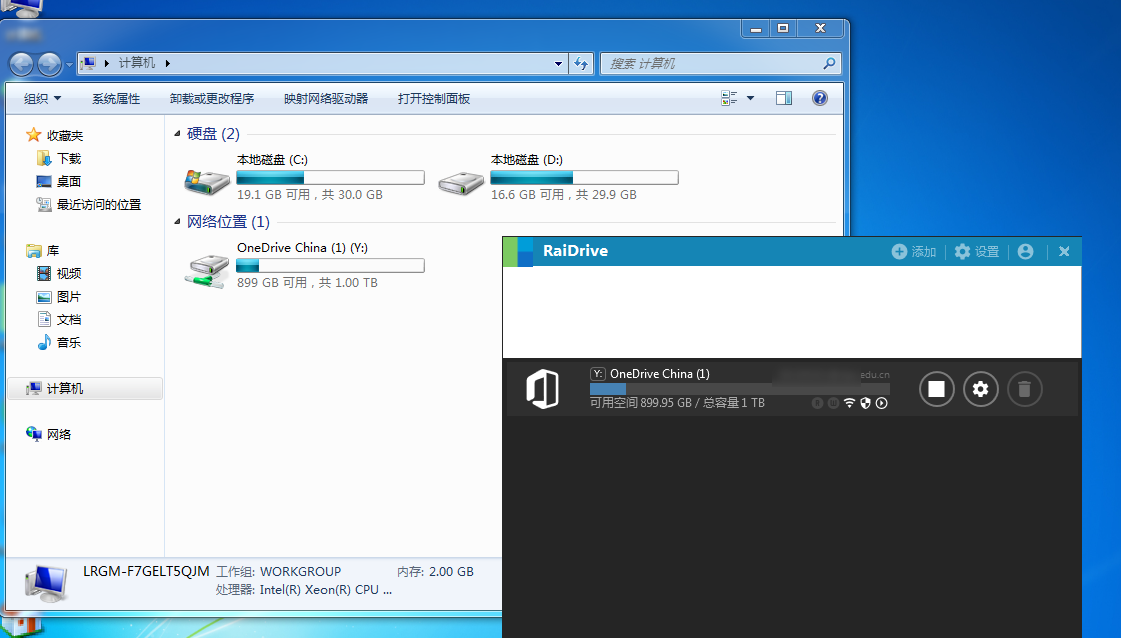Select 图片 library in the navigation pane
This screenshot has height=638, width=1121.
(x=69, y=296)
